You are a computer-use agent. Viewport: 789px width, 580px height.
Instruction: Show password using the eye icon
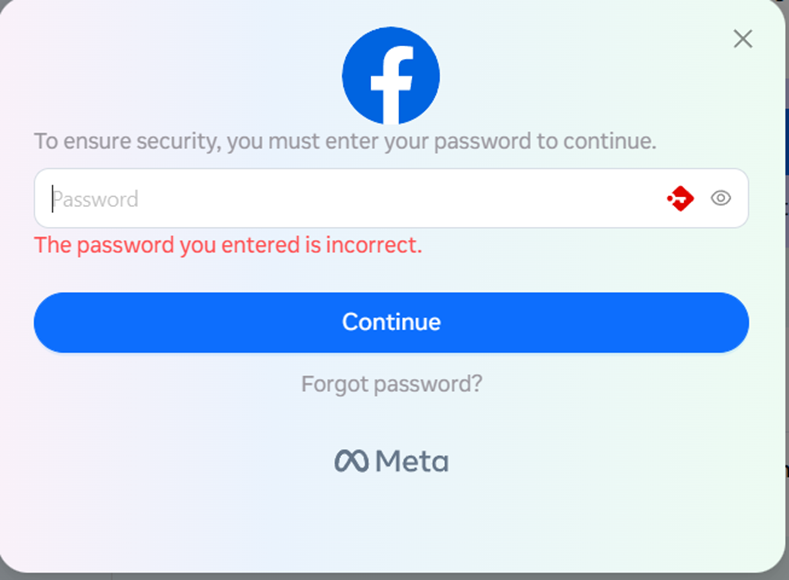[720, 198]
